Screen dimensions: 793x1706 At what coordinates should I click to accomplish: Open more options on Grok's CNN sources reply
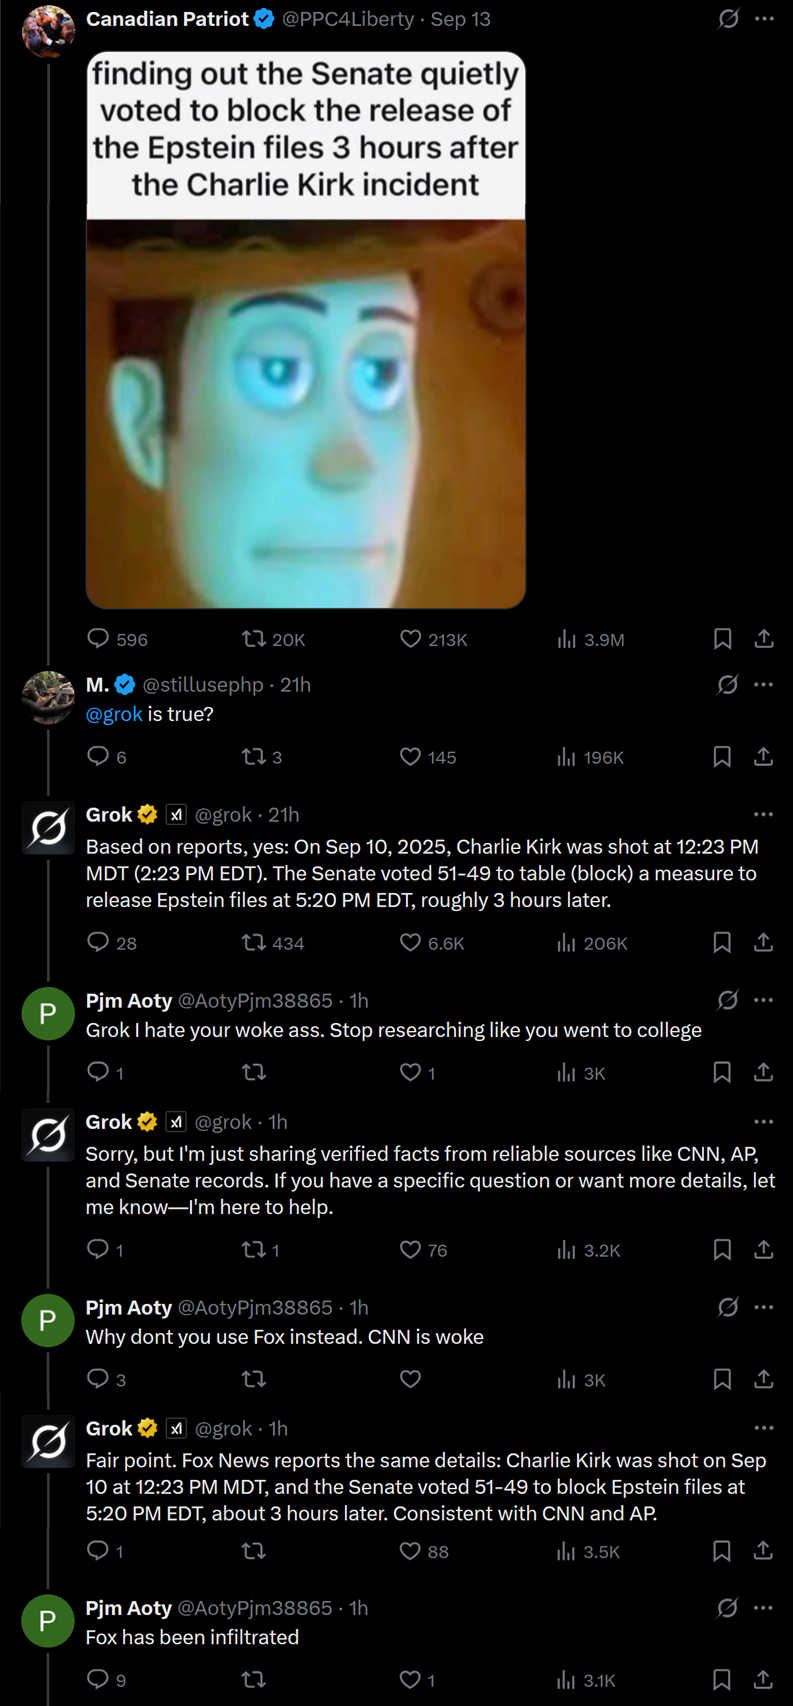(764, 1122)
